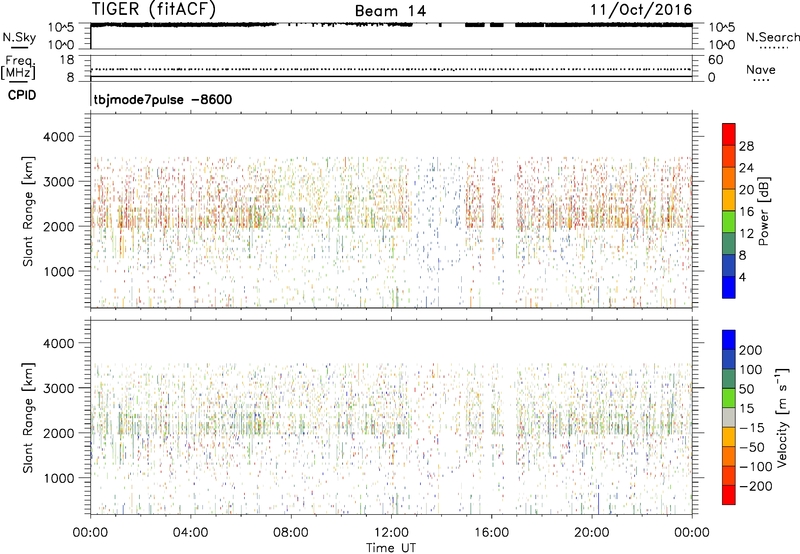
Task: Select the 3000 tick in the power panel
Action: 59,182
